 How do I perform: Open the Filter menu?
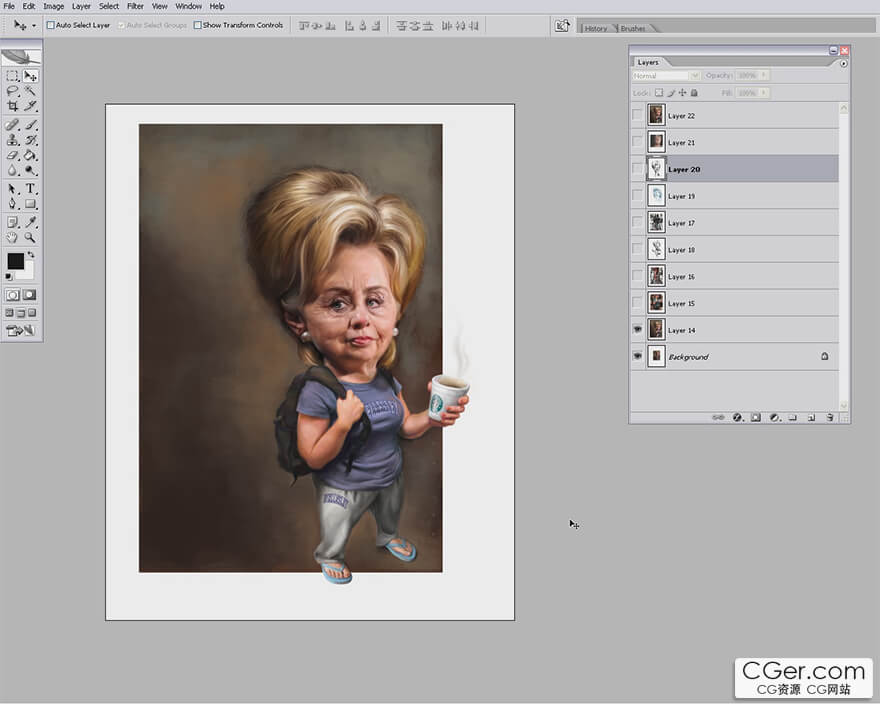[134, 6]
